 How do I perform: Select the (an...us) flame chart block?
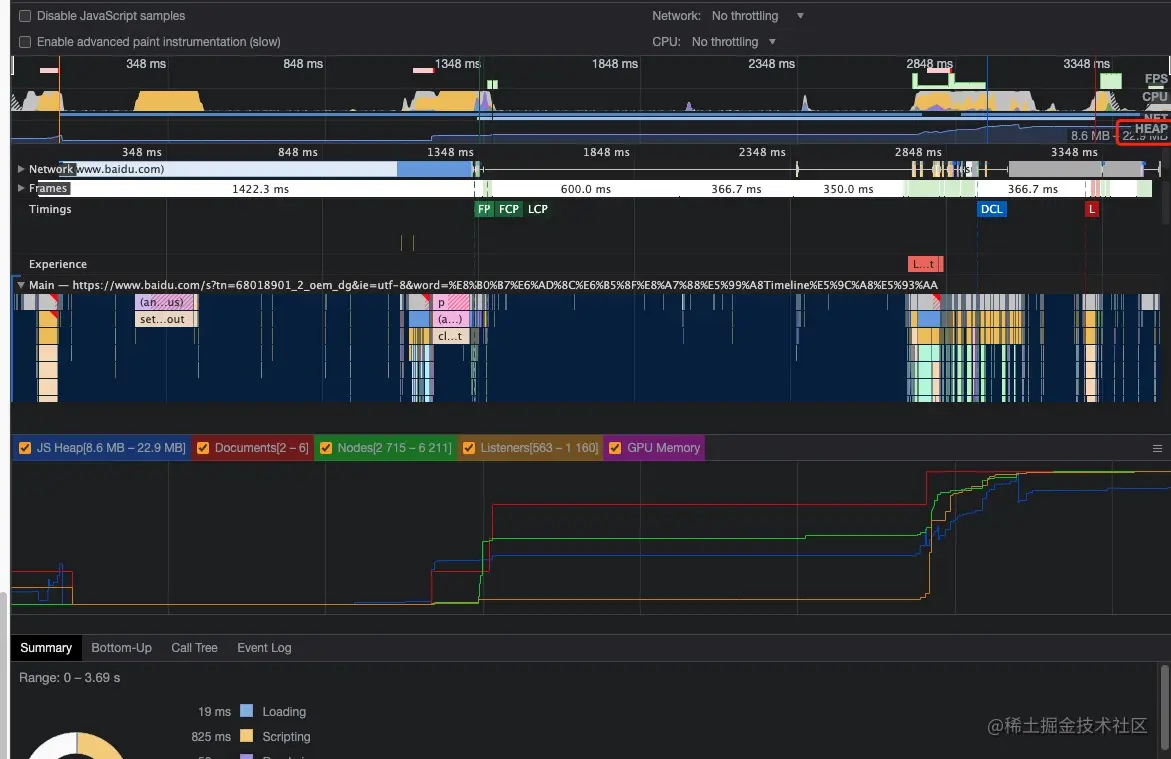(165, 302)
